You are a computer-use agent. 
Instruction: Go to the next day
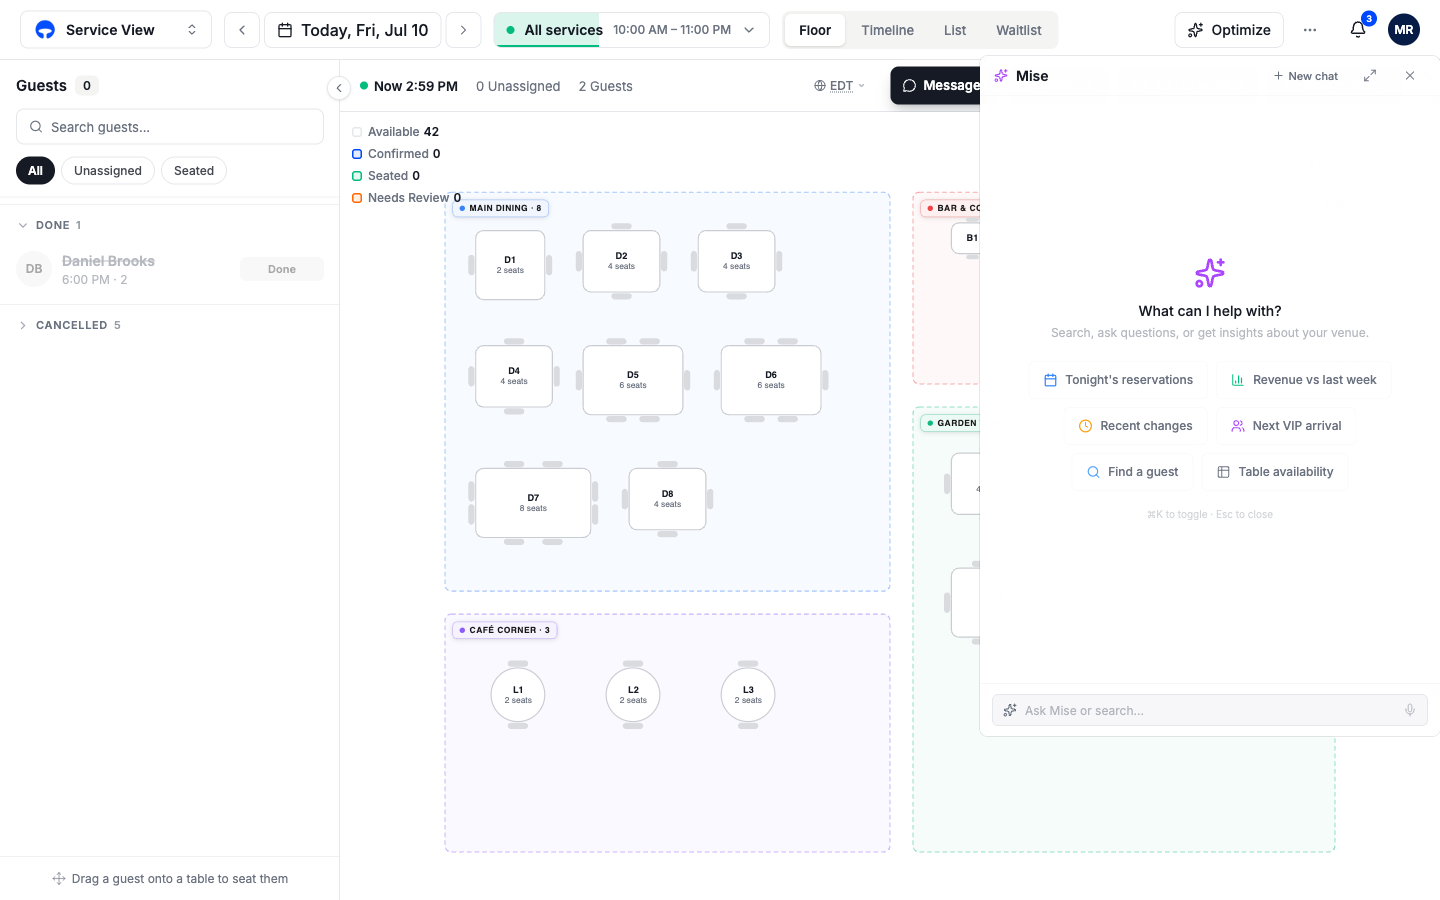[x=463, y=30]
